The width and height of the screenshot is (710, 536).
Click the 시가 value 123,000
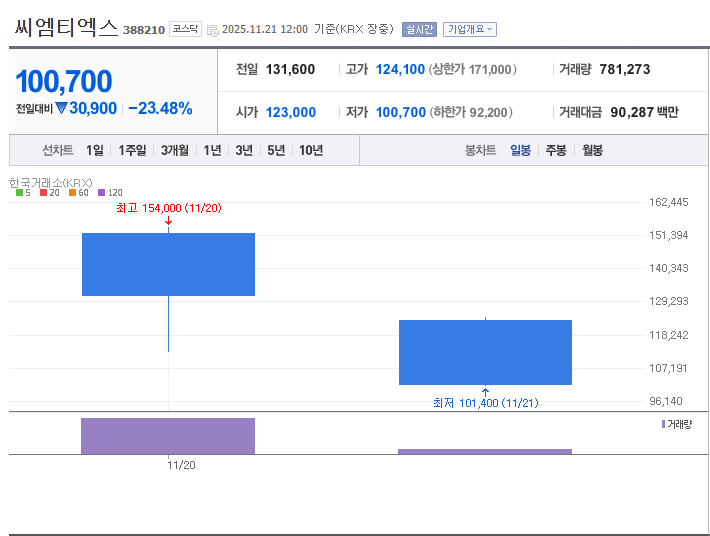(291, 112)
